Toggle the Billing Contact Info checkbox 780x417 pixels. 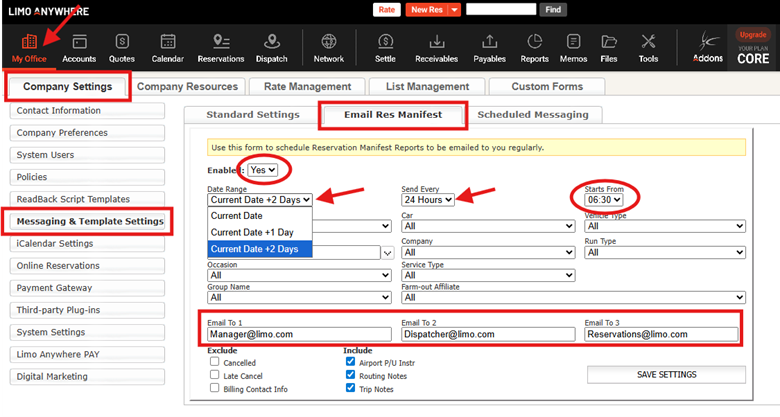click(x=215, y=388)
